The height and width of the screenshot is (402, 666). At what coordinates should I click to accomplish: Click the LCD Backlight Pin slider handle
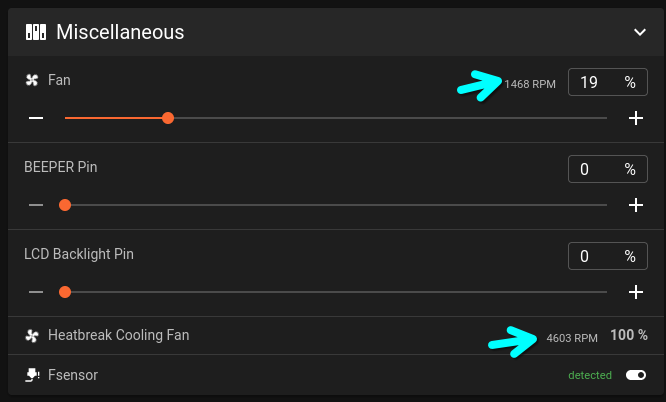click(65, 292)
